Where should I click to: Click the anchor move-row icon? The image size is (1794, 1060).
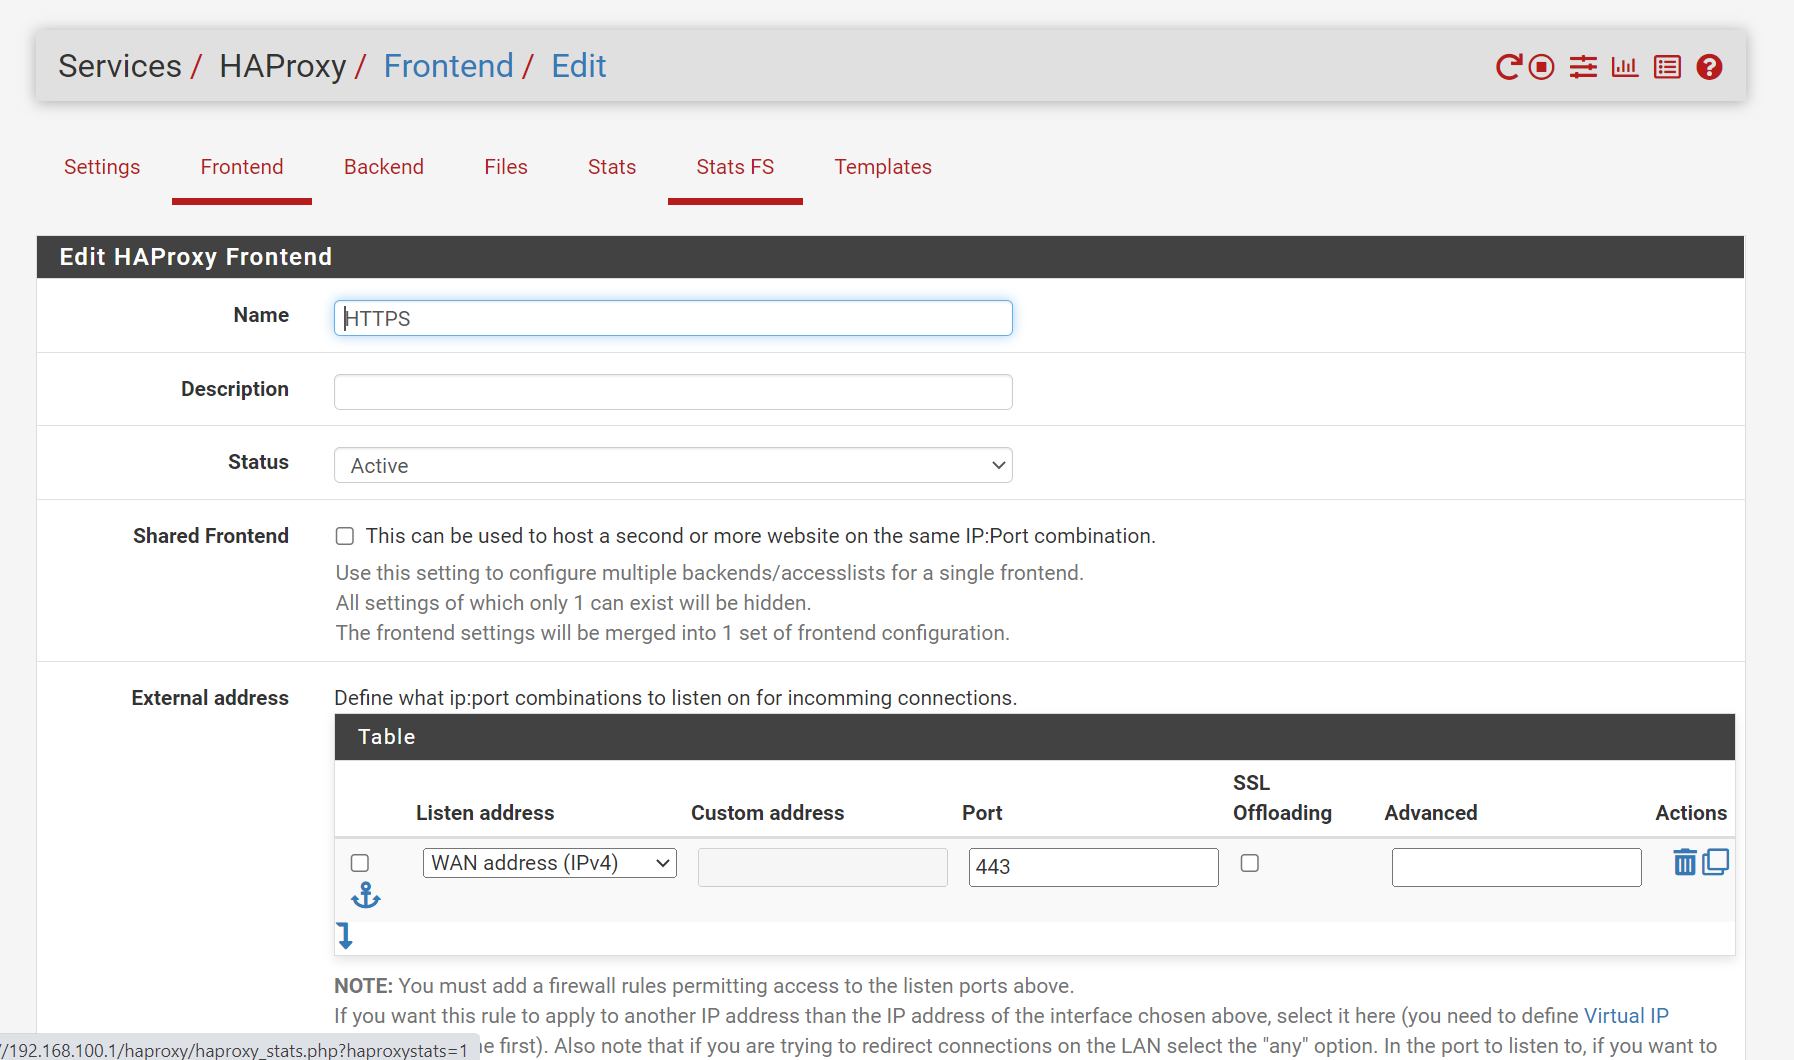pyautogui.click(x=366, y=896)
